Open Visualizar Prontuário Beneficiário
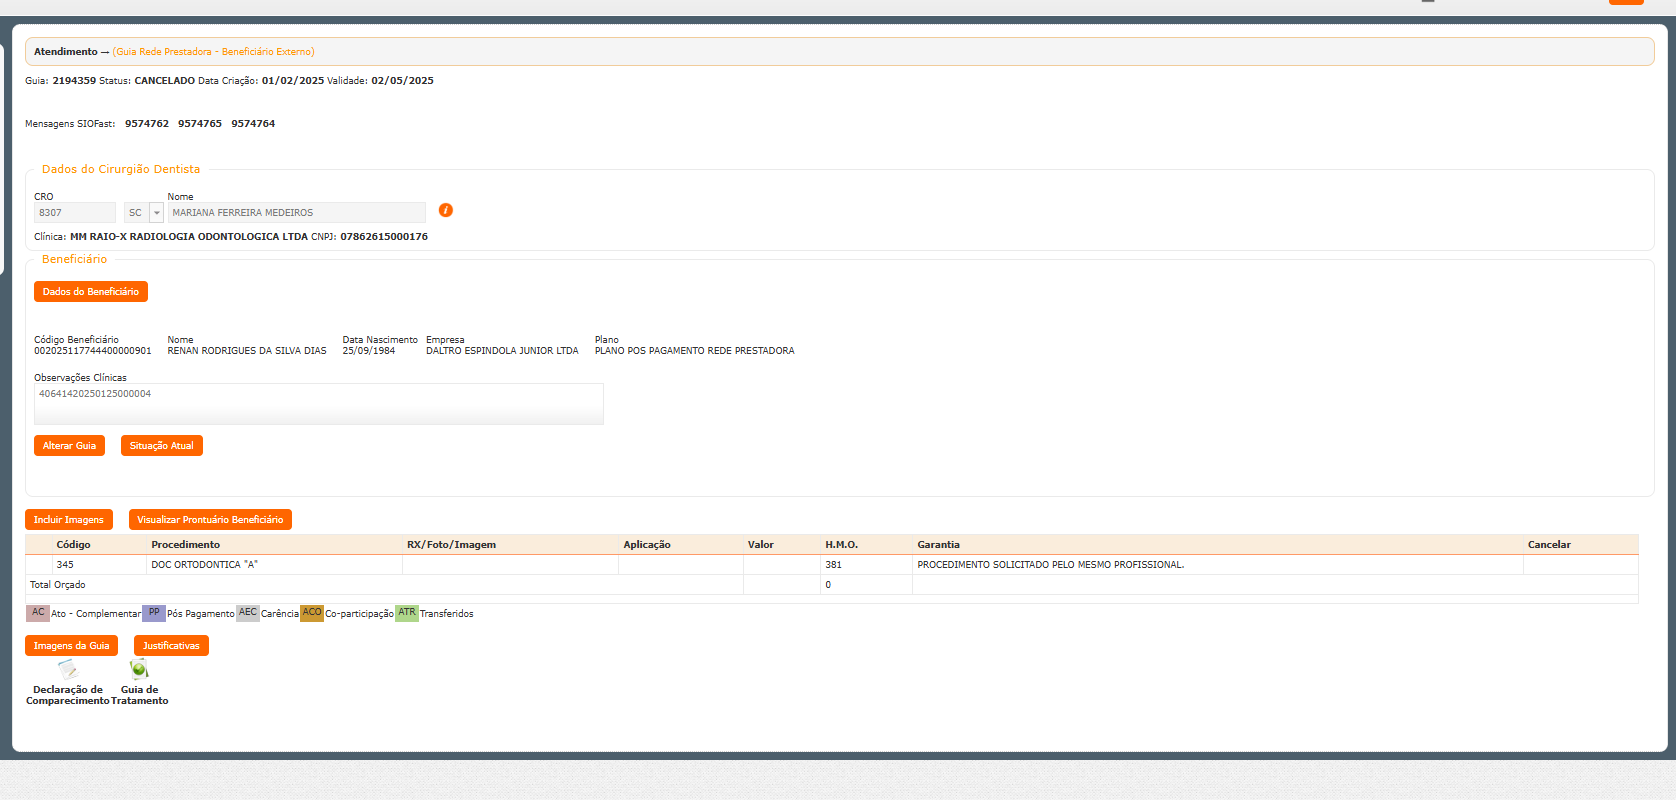The image size is (1676, 800). 210,520
